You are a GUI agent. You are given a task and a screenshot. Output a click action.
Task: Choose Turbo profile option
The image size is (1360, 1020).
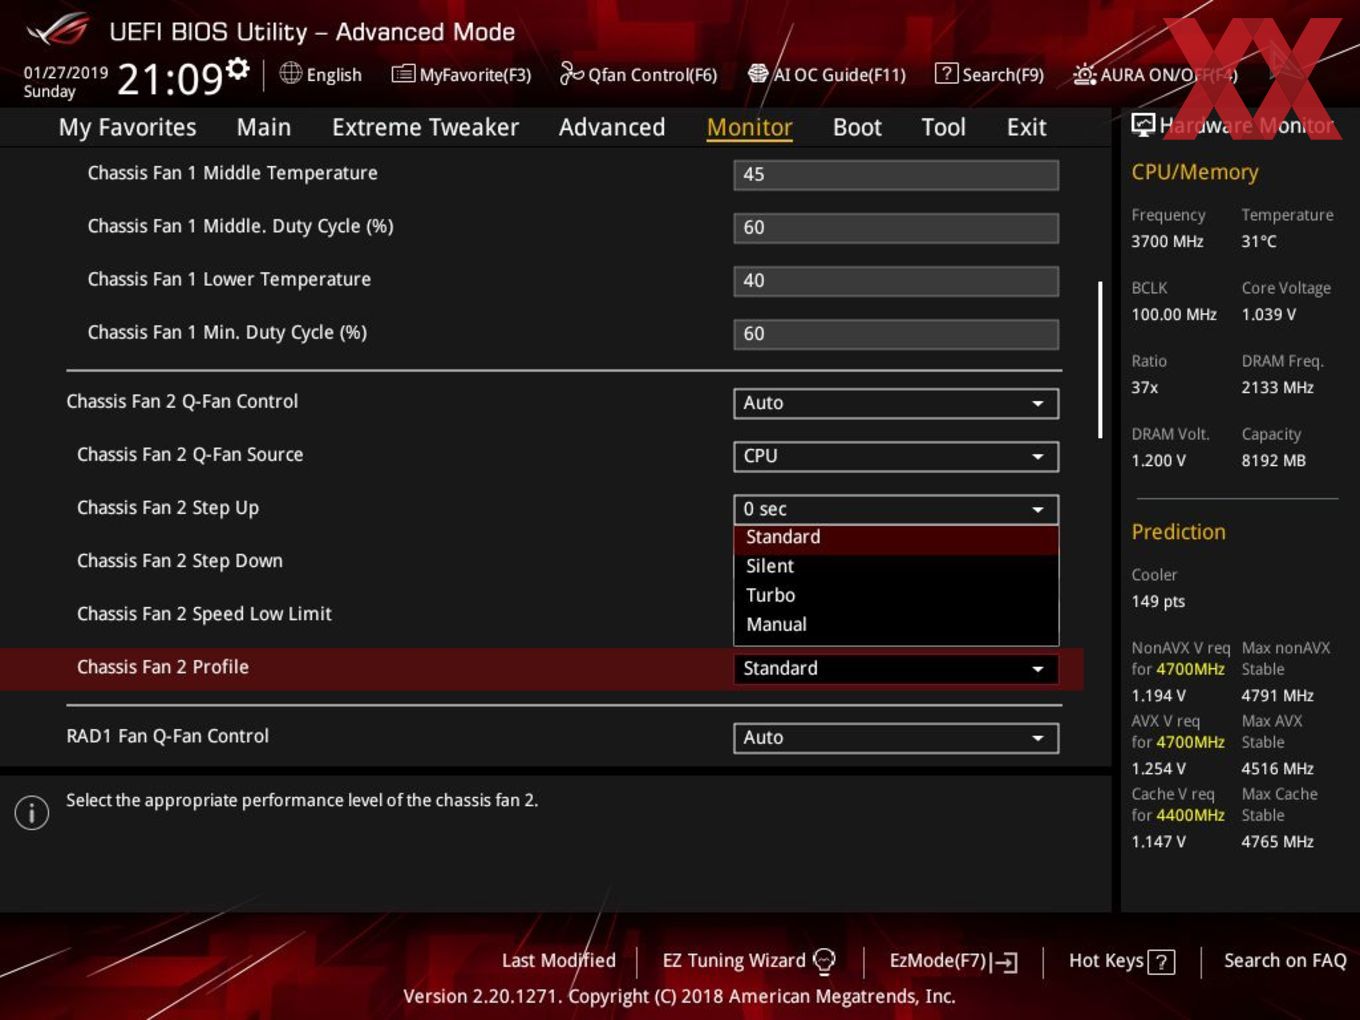tap(896, 595)
